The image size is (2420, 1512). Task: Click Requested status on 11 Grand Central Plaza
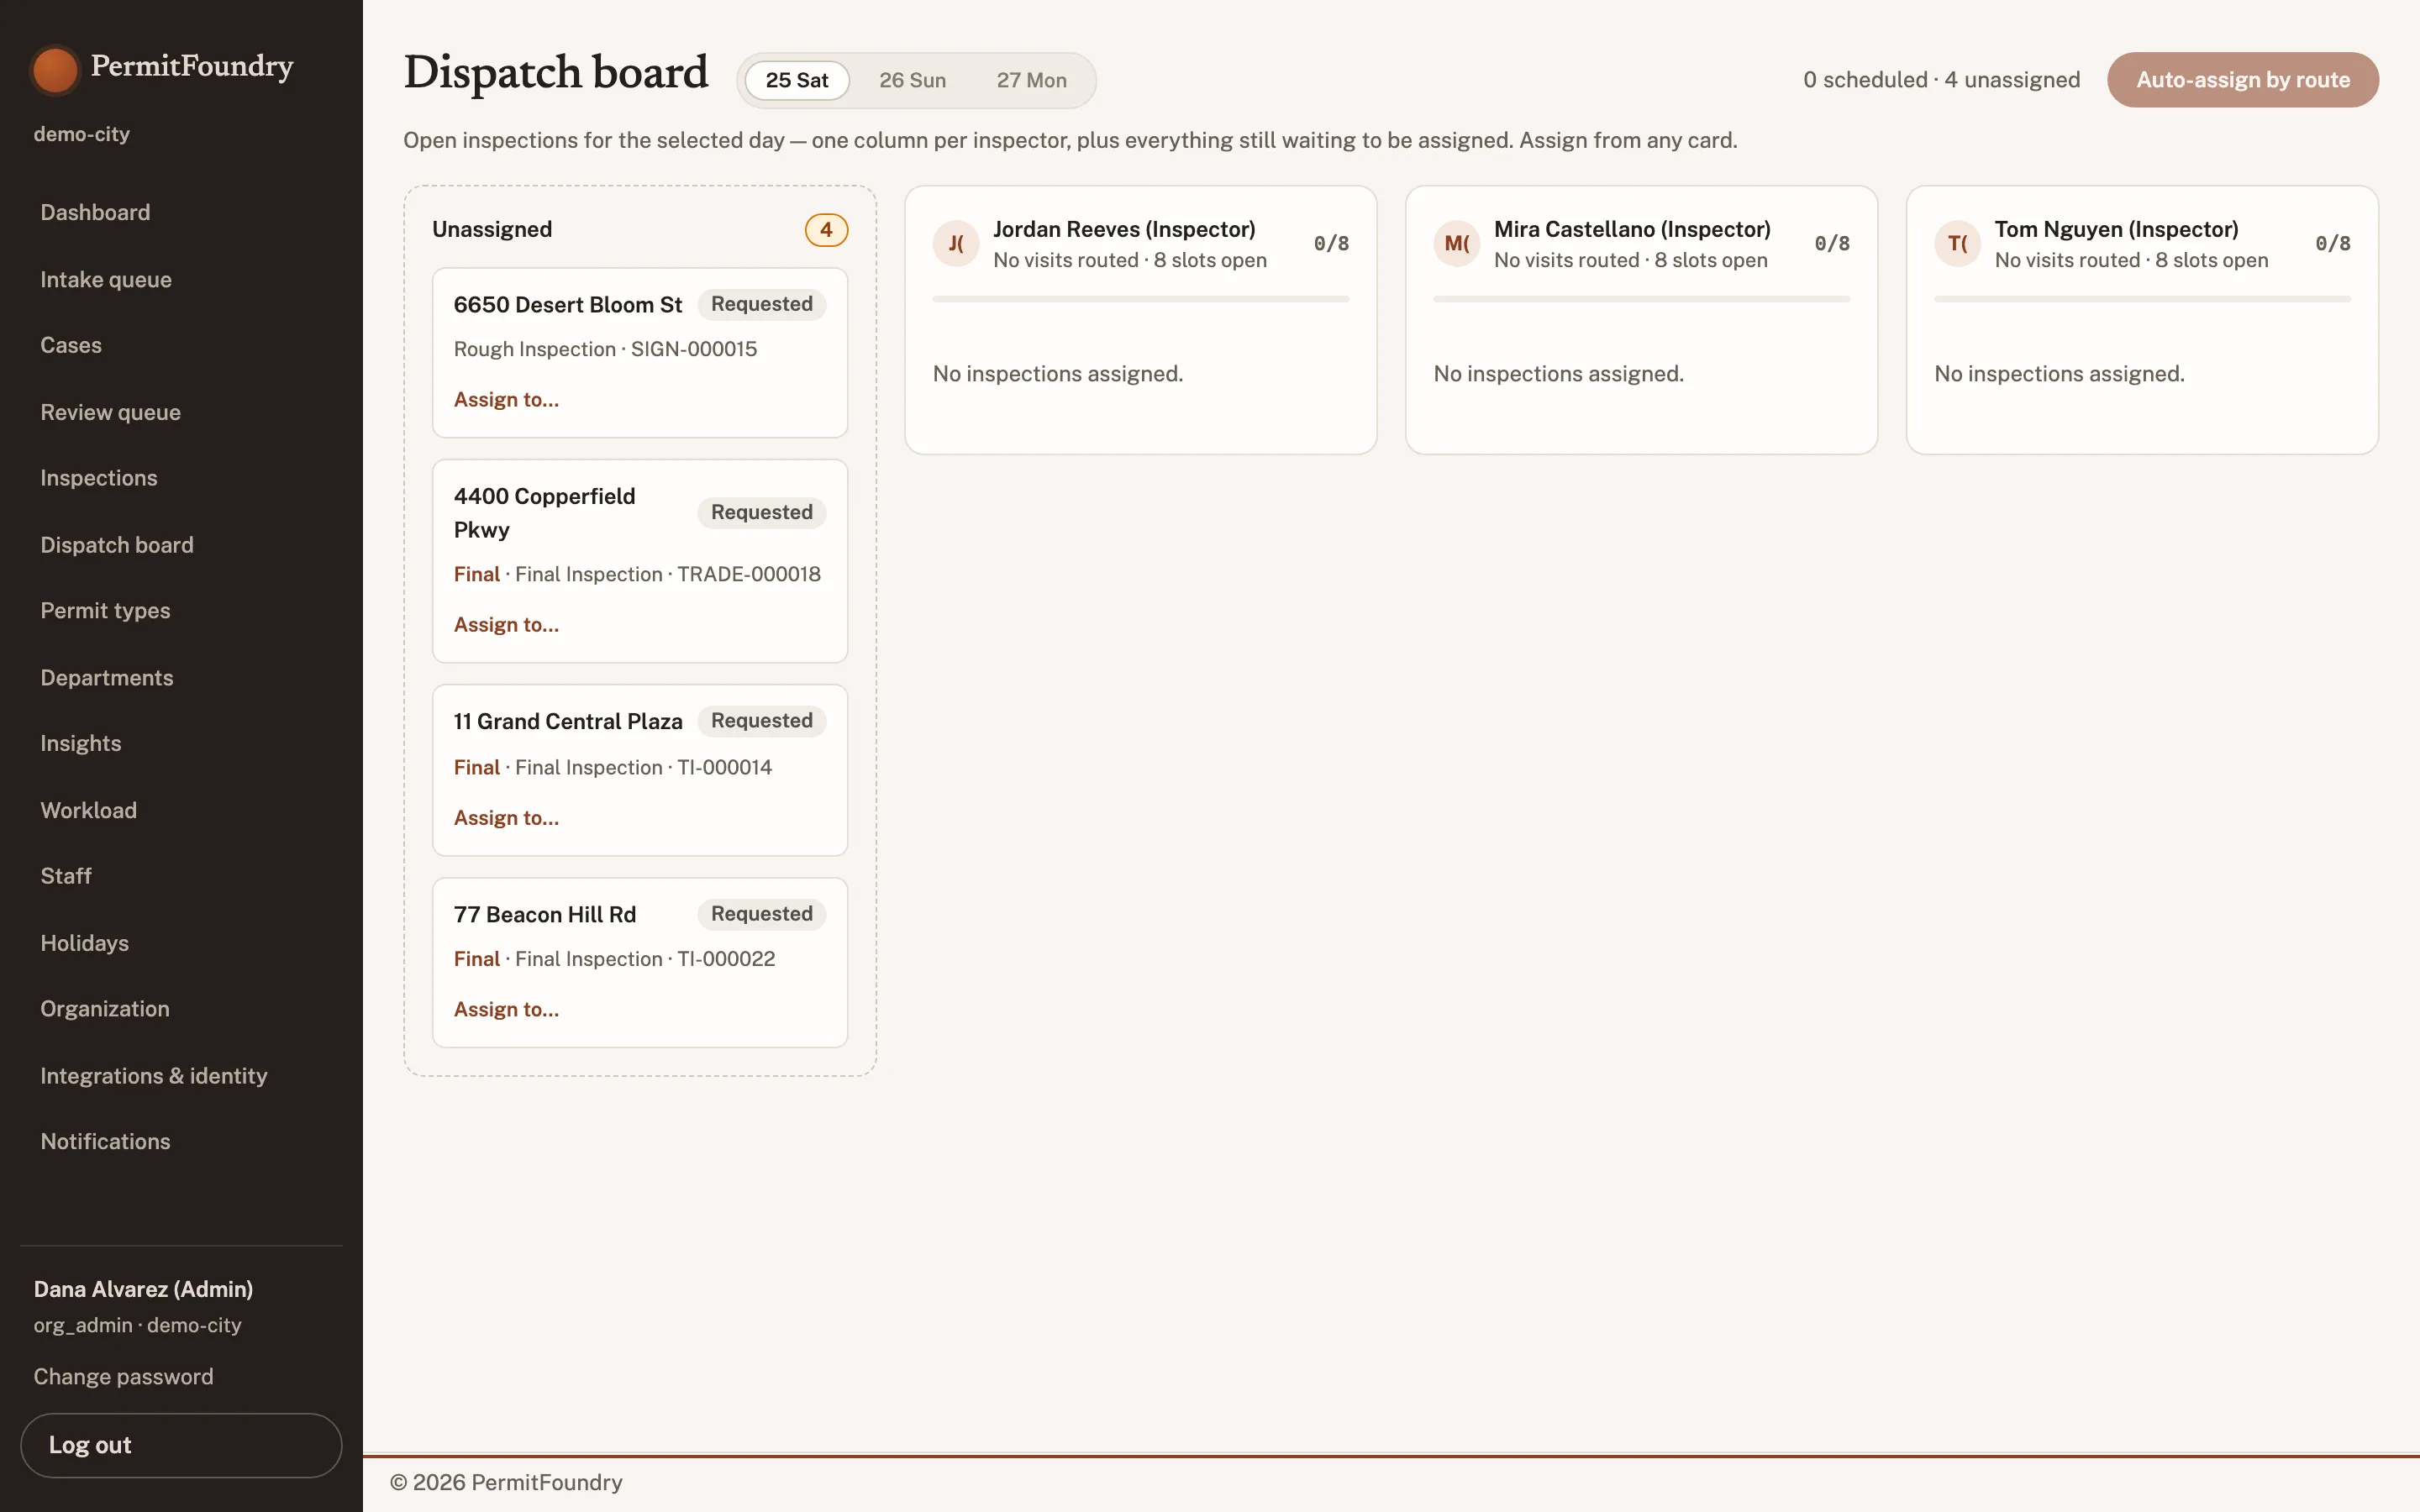(762, 721)
